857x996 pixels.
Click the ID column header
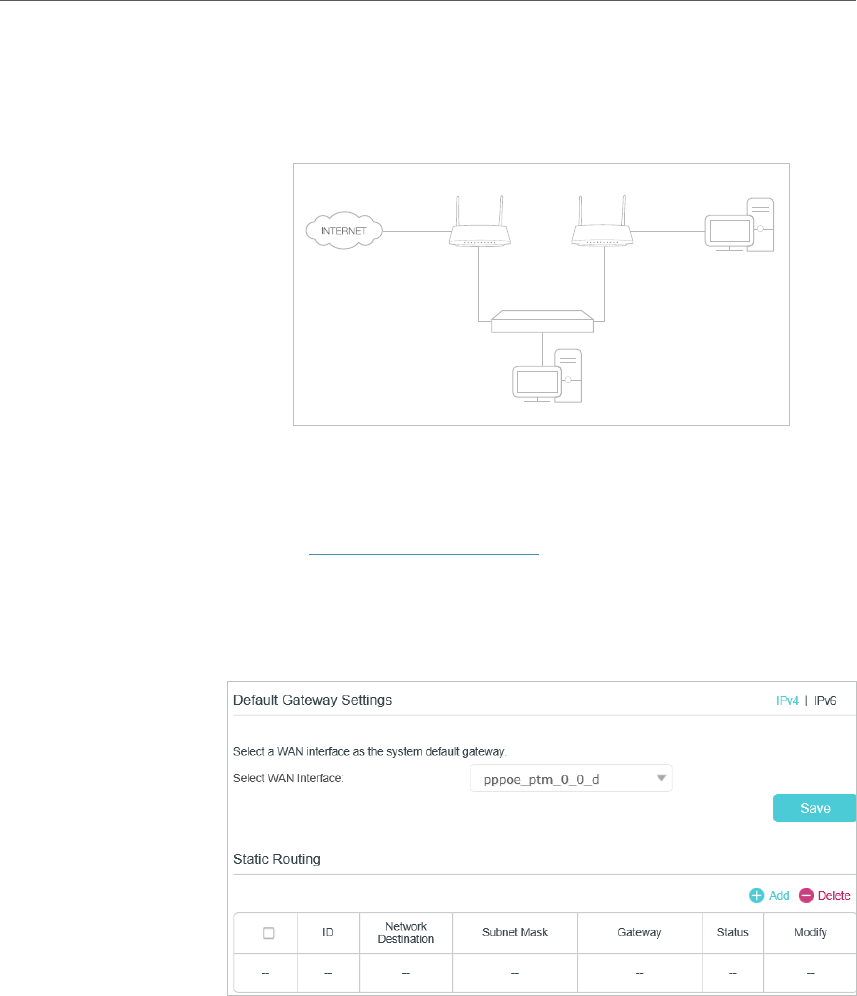click(328, 932)
